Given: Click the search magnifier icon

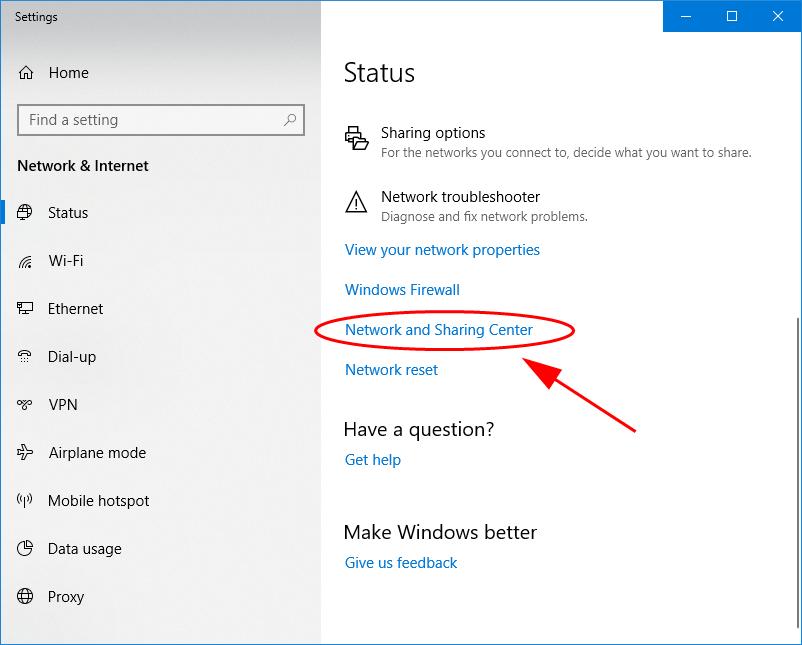Looking at the screenshot, I should coord(290,120).
